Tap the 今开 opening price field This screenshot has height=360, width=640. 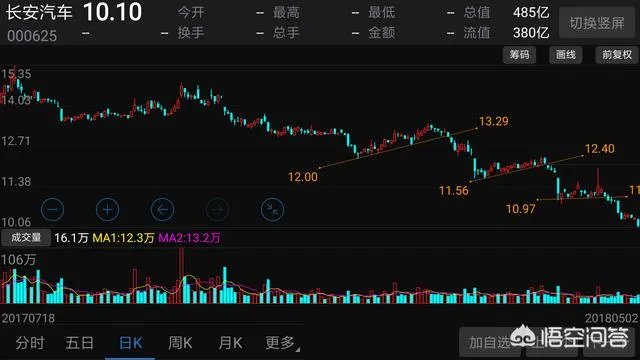(220, 12)
